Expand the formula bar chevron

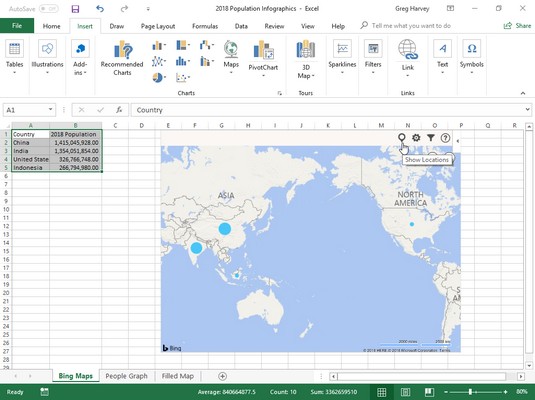click(528, 110)
